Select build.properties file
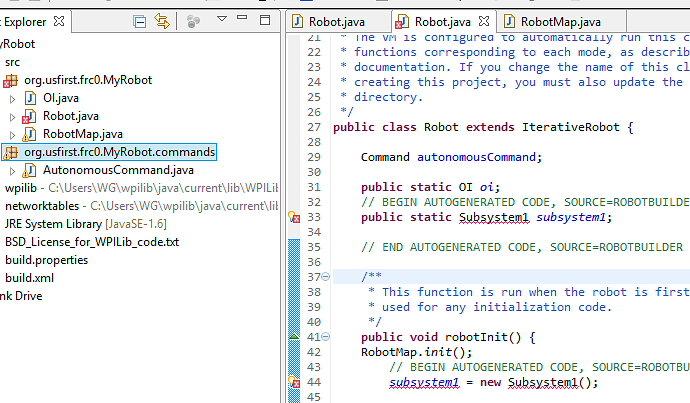The height and width of the screenshot is (403, 690). coord(47,260)
